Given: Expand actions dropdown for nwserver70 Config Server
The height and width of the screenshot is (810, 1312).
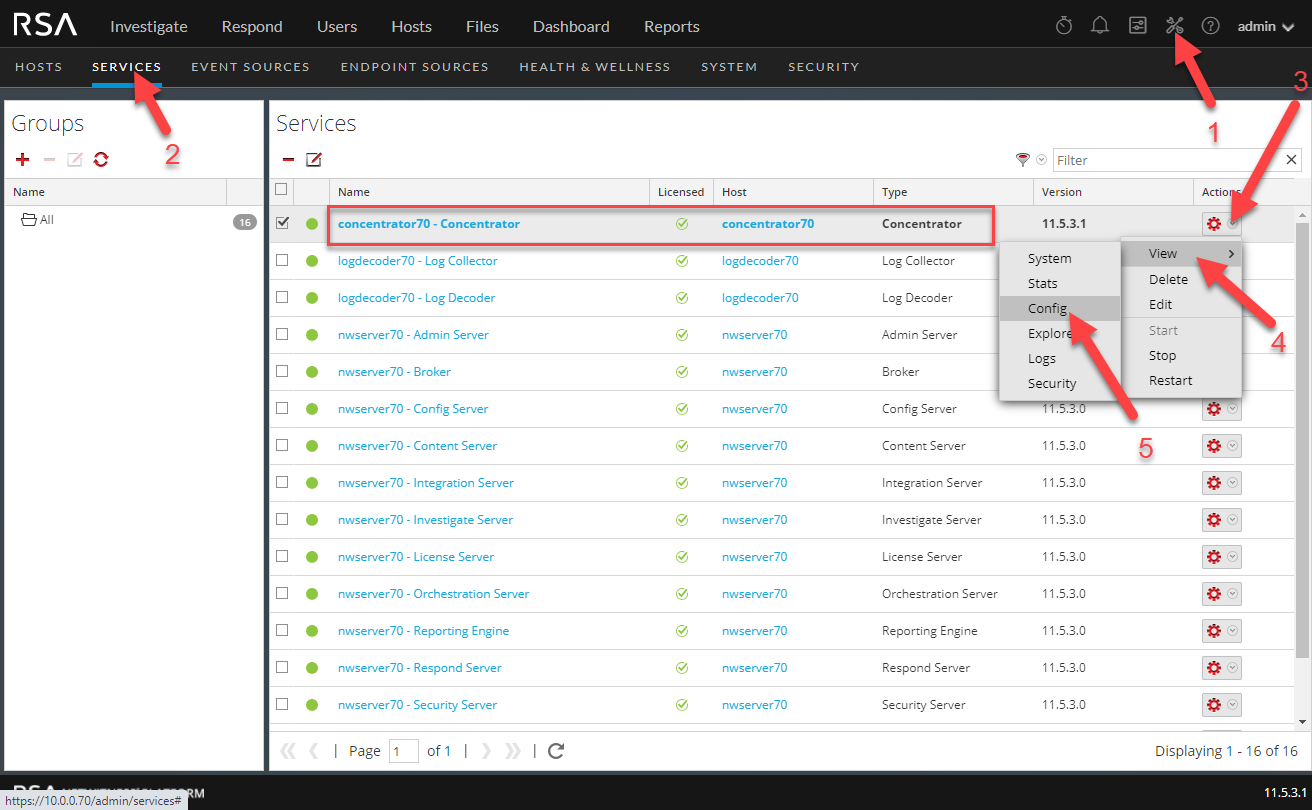Looking at the screenshot, I should (x=1233, y=409).
